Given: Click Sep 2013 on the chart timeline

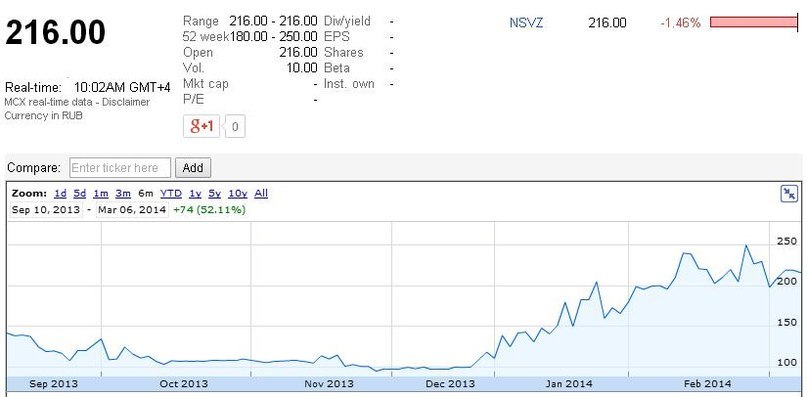Looking at the screenshot, I should pyautogui.click(x=54, y=384).
